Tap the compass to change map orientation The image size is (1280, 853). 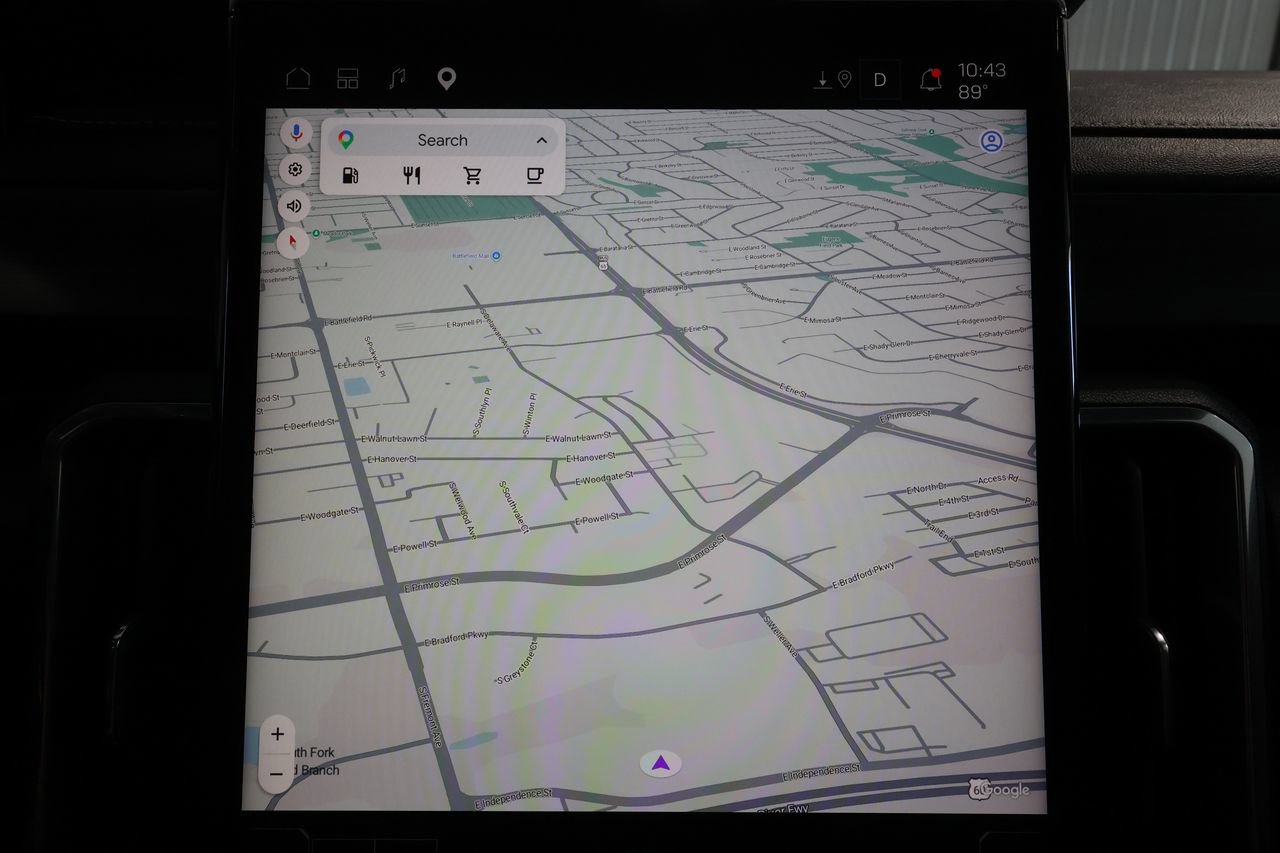(x=293, y=242)
